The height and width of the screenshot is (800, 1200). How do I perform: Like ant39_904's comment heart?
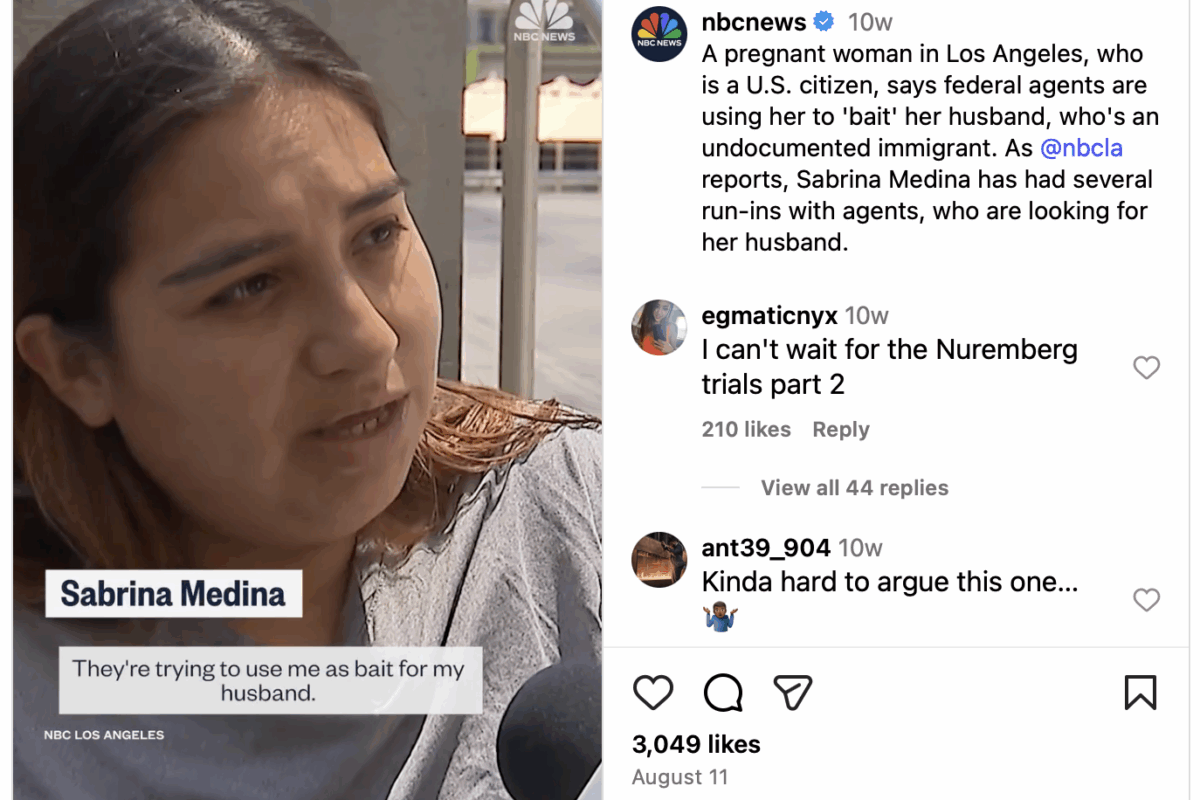click(x=1146, y=600)
